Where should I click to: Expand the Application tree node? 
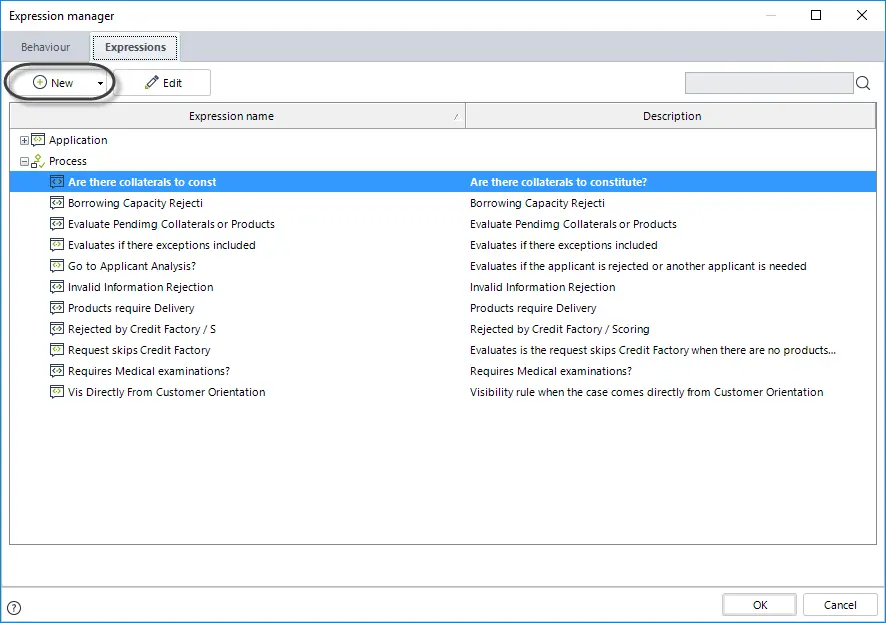(24, 140)
